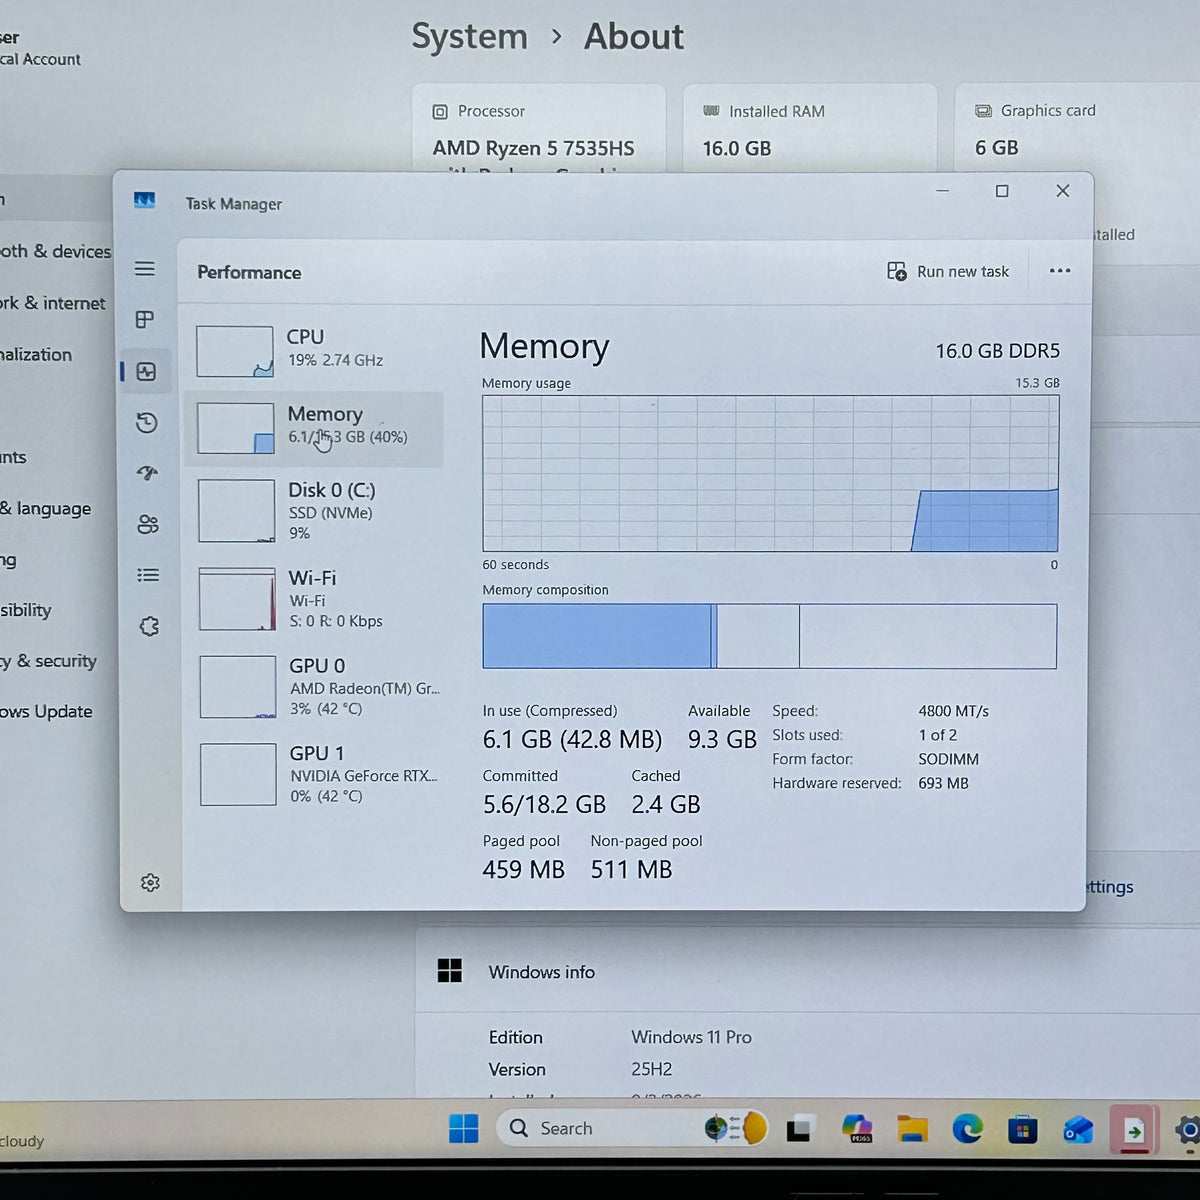1200x1200 pixels.
Task: Open File Explorer on taskbar
Action: (x=912, y=1129)
